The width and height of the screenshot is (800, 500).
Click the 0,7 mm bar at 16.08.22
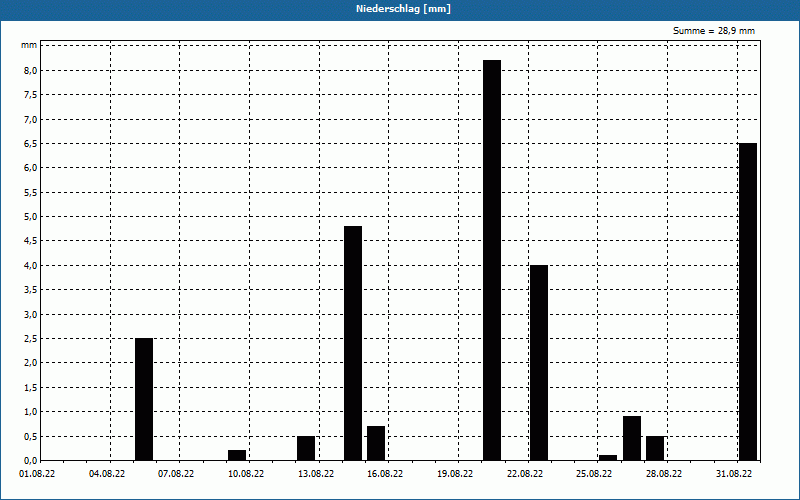click(376, 443)
